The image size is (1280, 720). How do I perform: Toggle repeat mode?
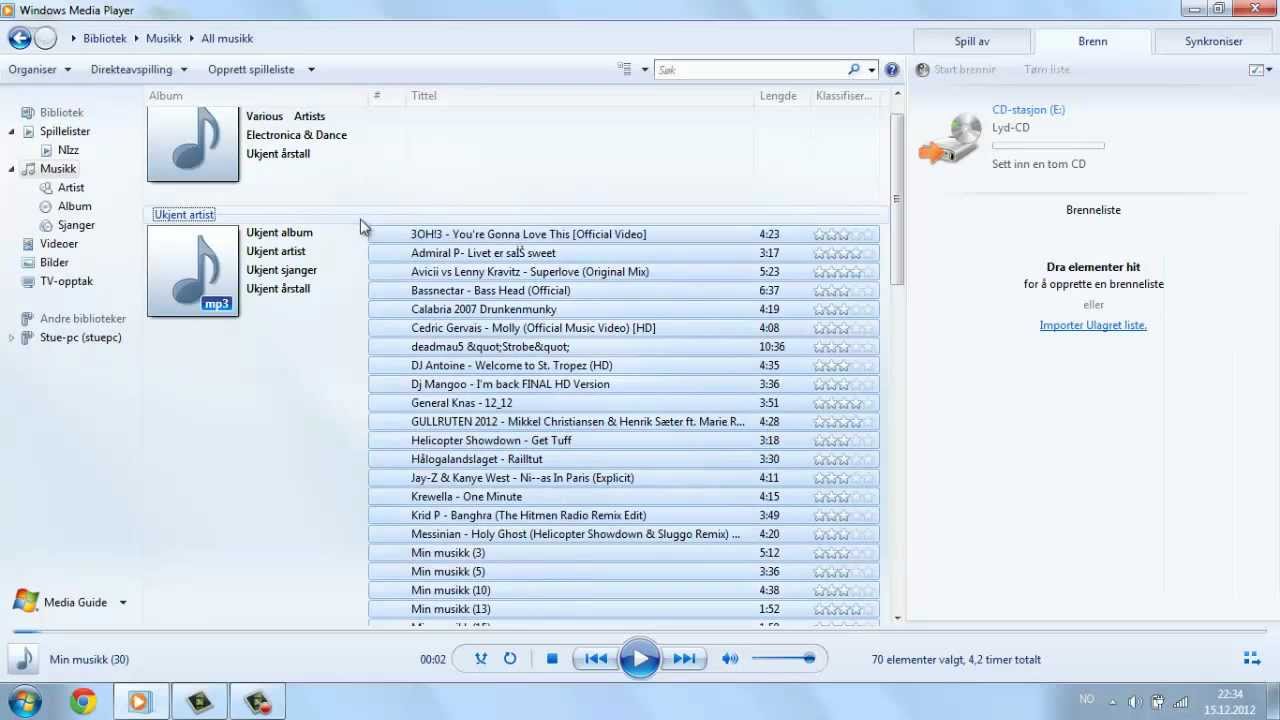tap(510, 659)
